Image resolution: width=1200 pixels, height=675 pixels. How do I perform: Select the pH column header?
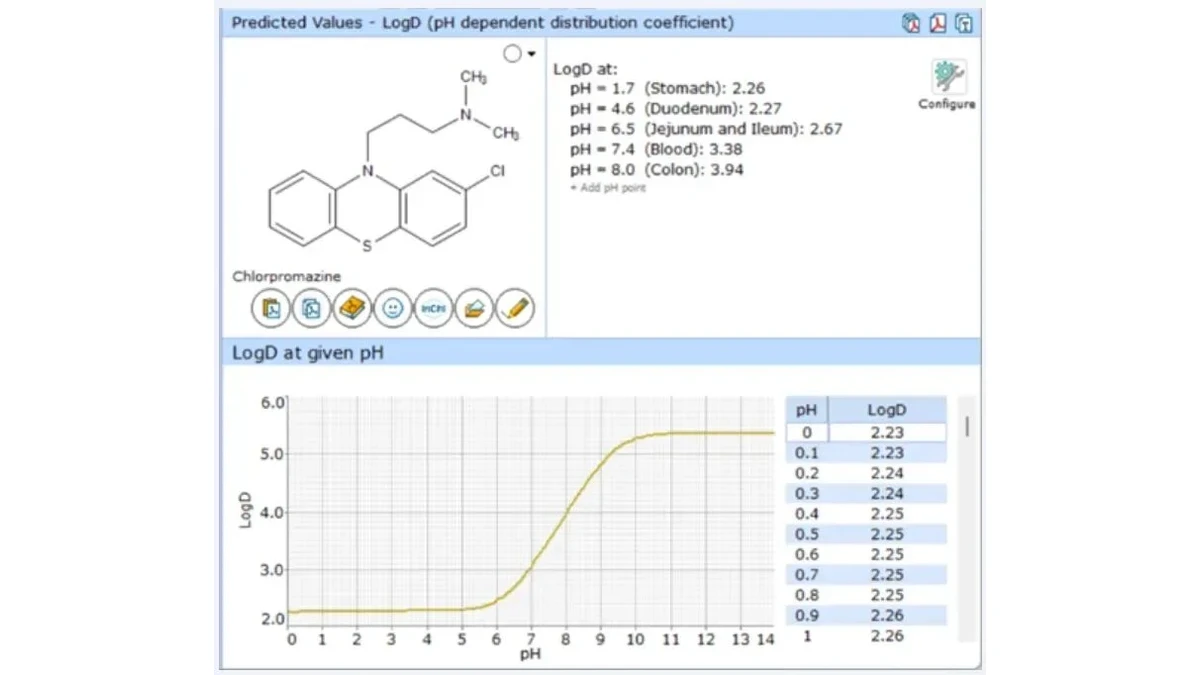point(807,410)
